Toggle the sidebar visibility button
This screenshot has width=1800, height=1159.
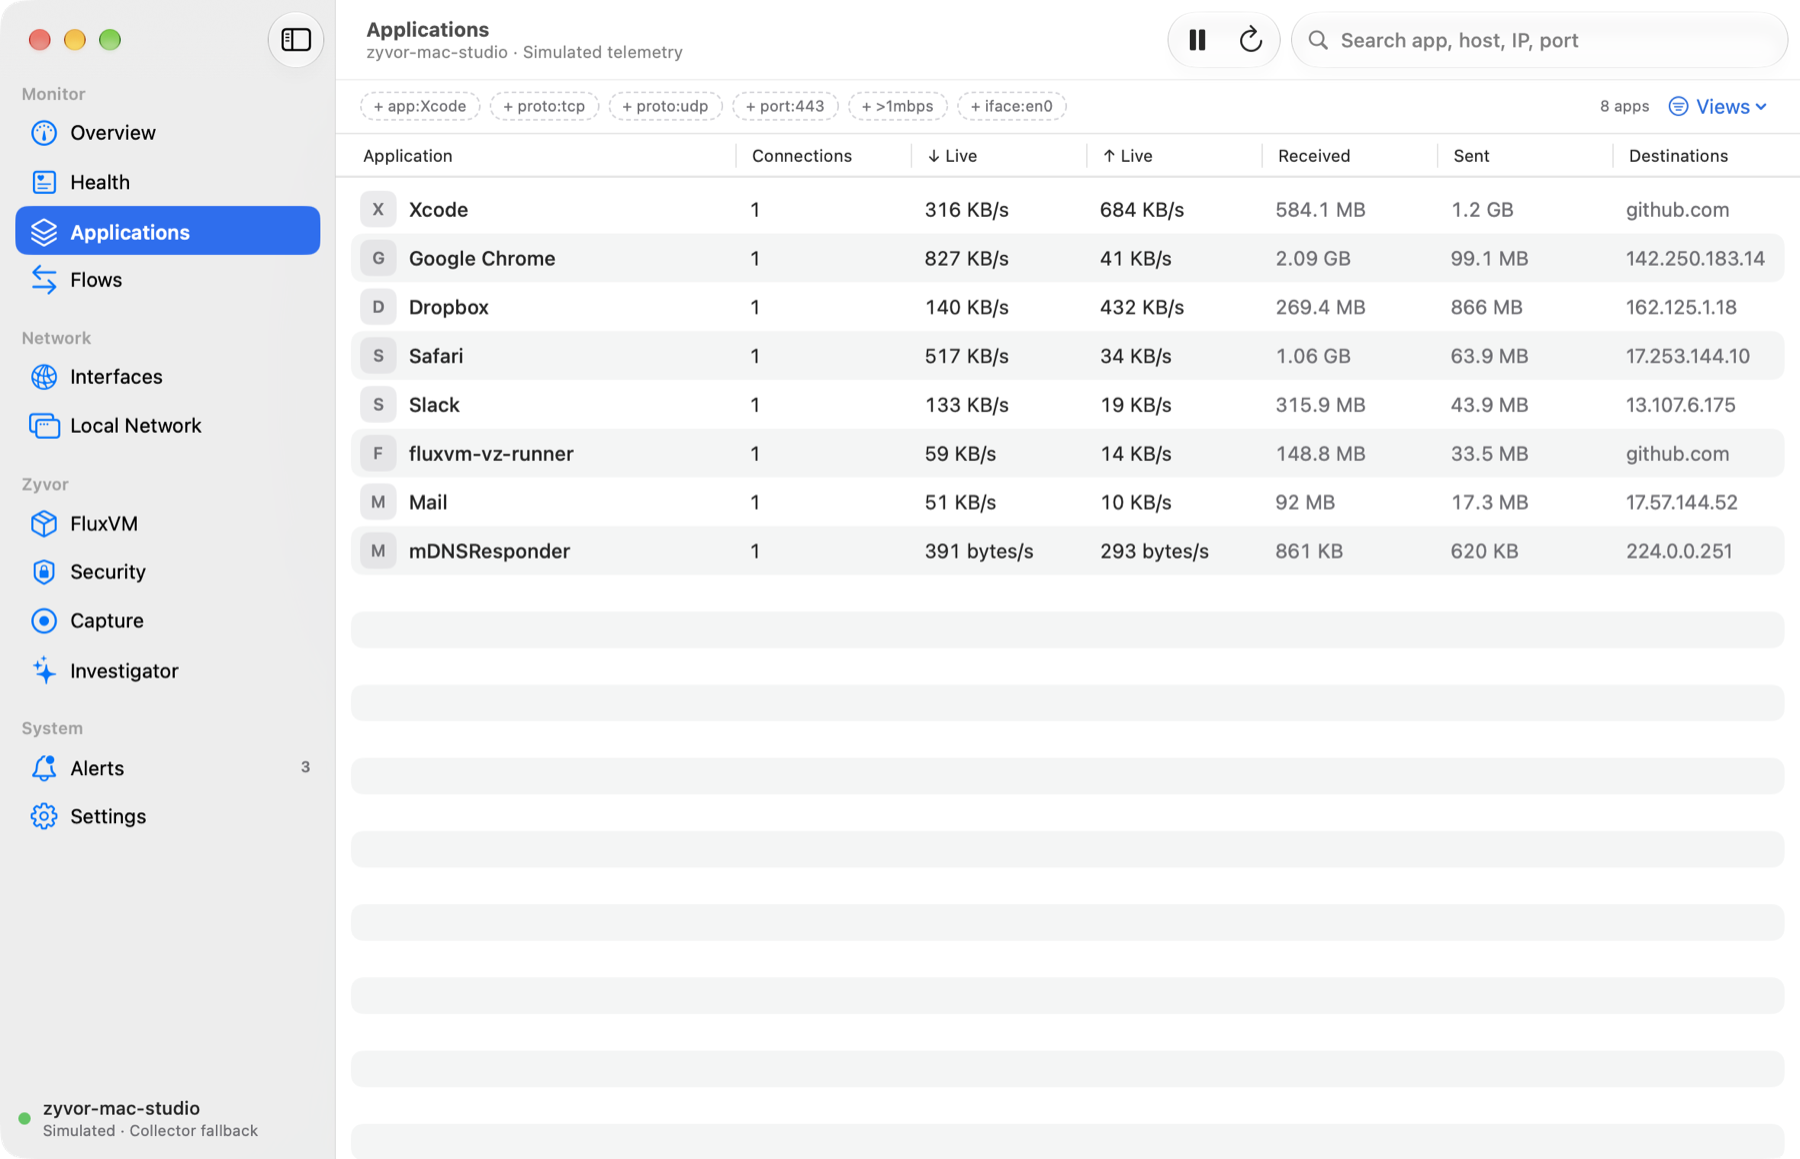[x=296, y=40]
